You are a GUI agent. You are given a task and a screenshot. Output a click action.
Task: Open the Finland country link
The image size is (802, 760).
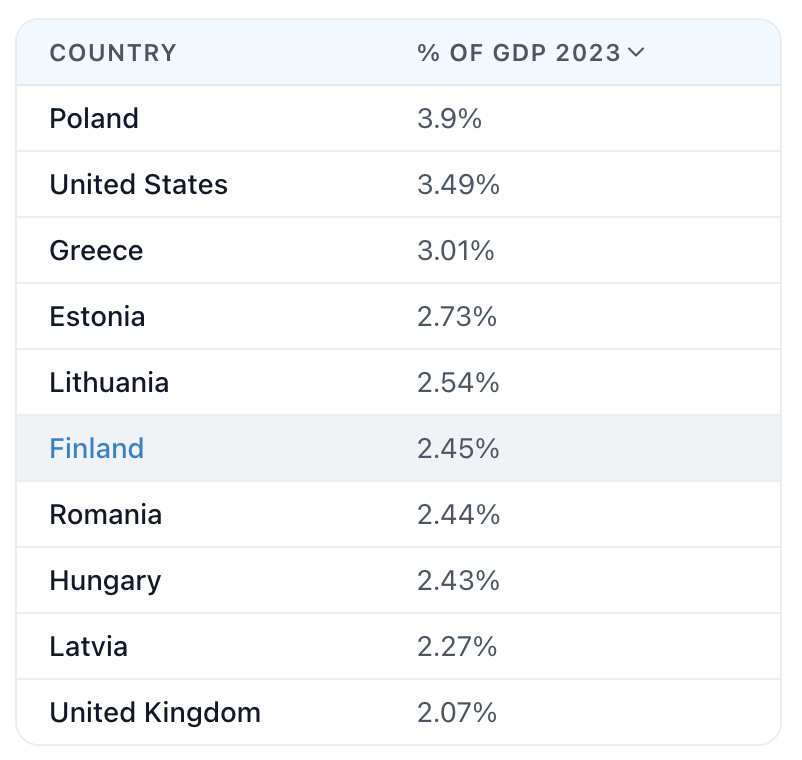[x=97, y=448]
